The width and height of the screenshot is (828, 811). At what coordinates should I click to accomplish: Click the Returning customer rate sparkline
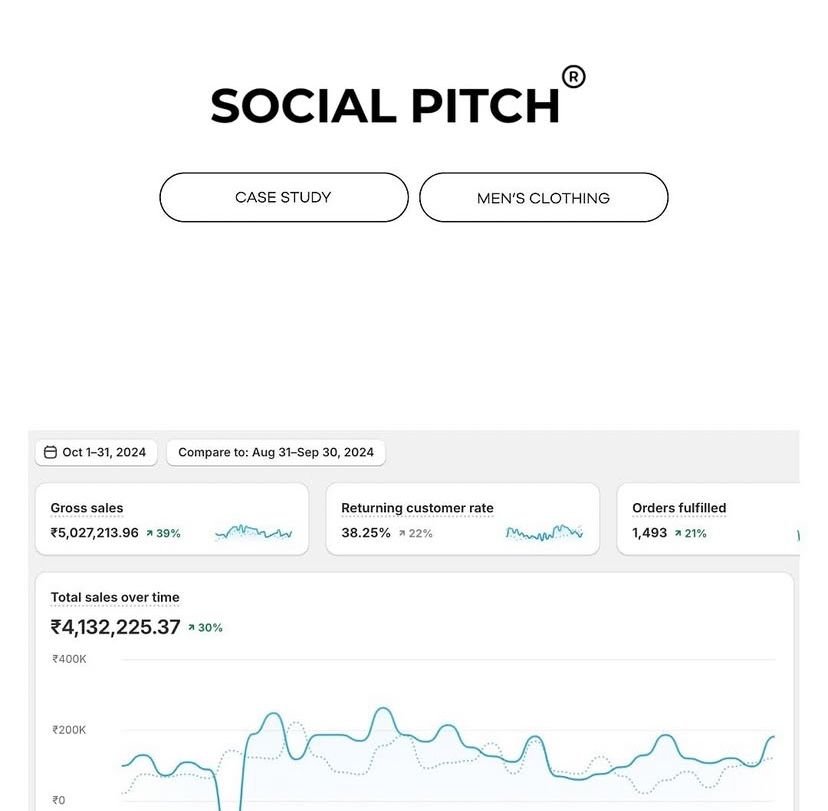pyautogui.click(x=544, y=533)
